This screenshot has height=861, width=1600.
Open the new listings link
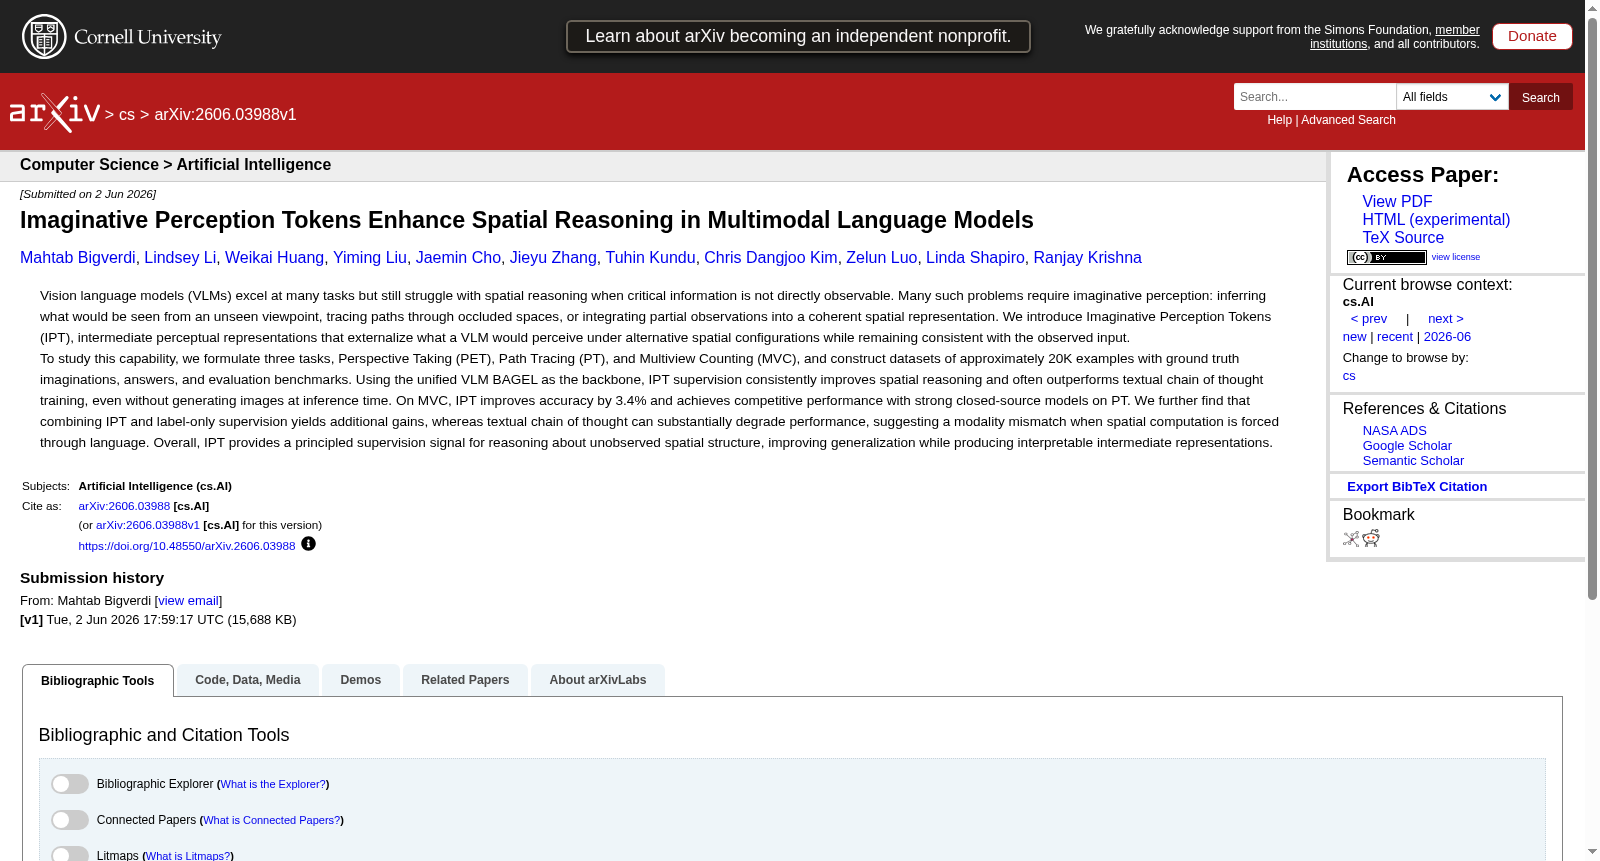pyautogui.click(x=1354, y=337)
